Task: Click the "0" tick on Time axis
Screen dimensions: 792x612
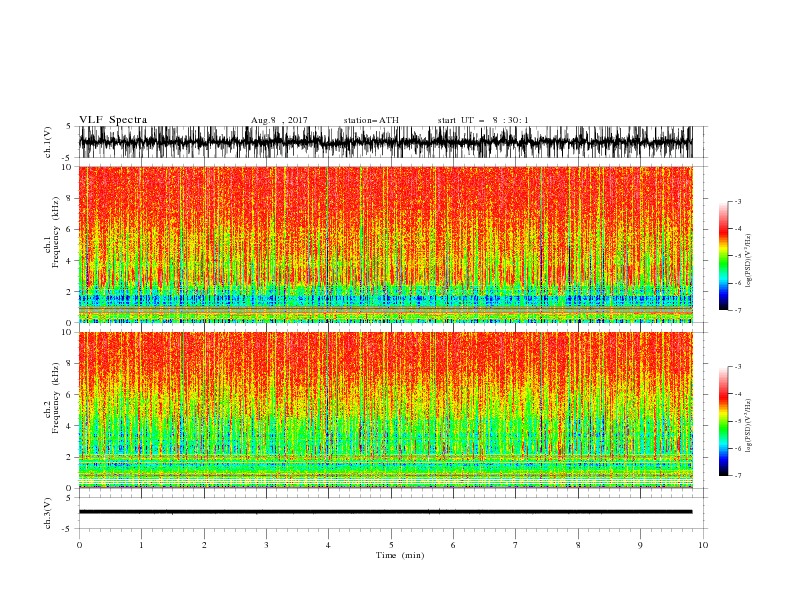Action: coord(79,545)
